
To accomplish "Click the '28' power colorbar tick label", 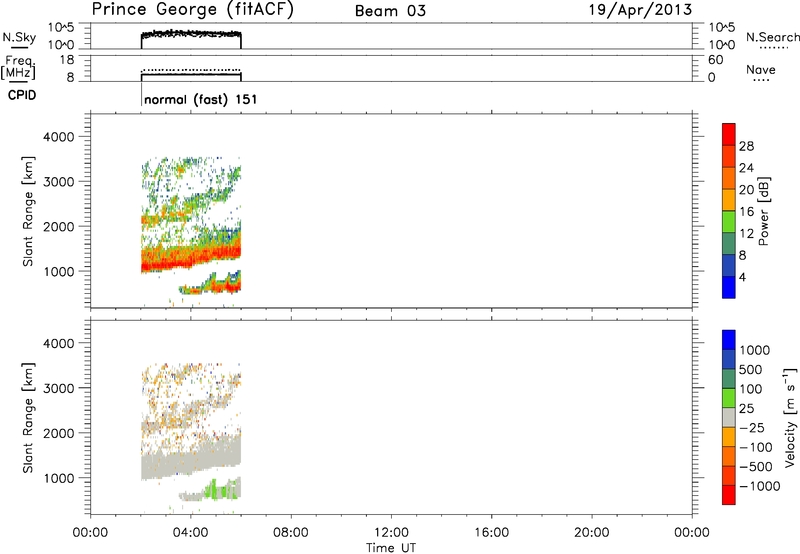I will pyautogui.click(x=746, y=146).
